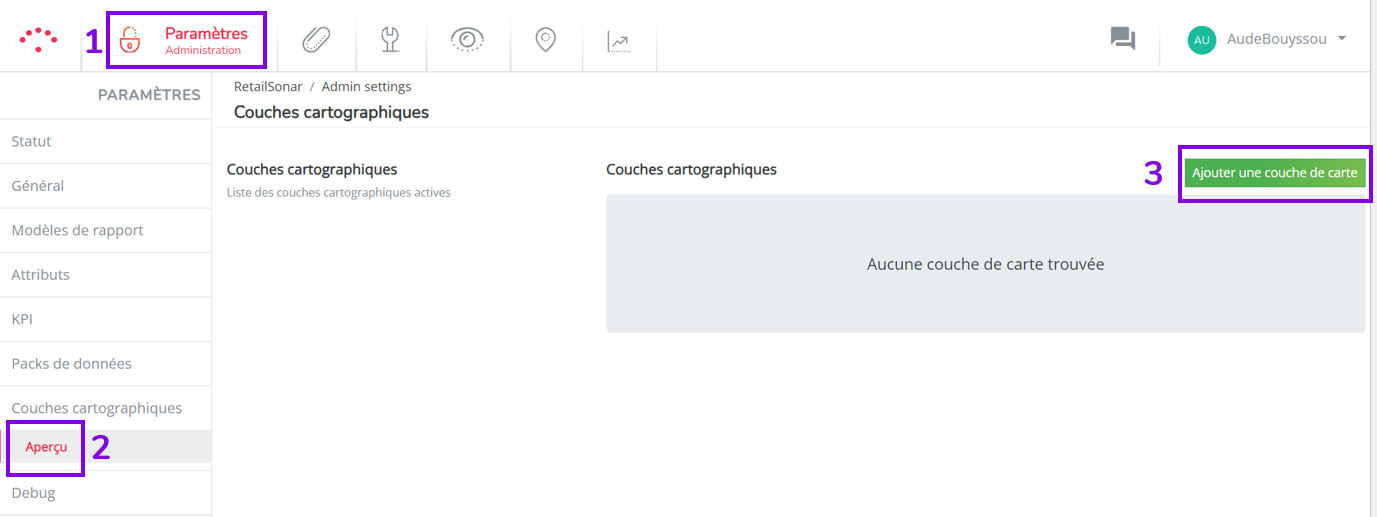Viewport: 1377px width, 517px height.
Task: Click Ajouter une couche de carte button
Action: pyautogui.click(x=1275, y=173)
